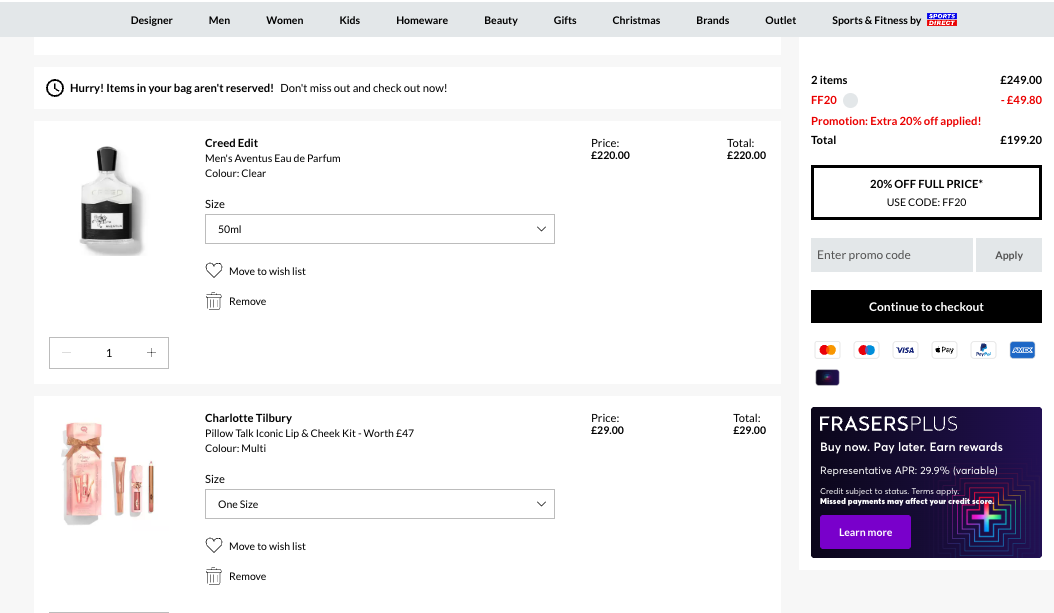The width and height of the screenshot is (1054, 613).
Task: Click Continue to checkout
Action: coord(925,306)
